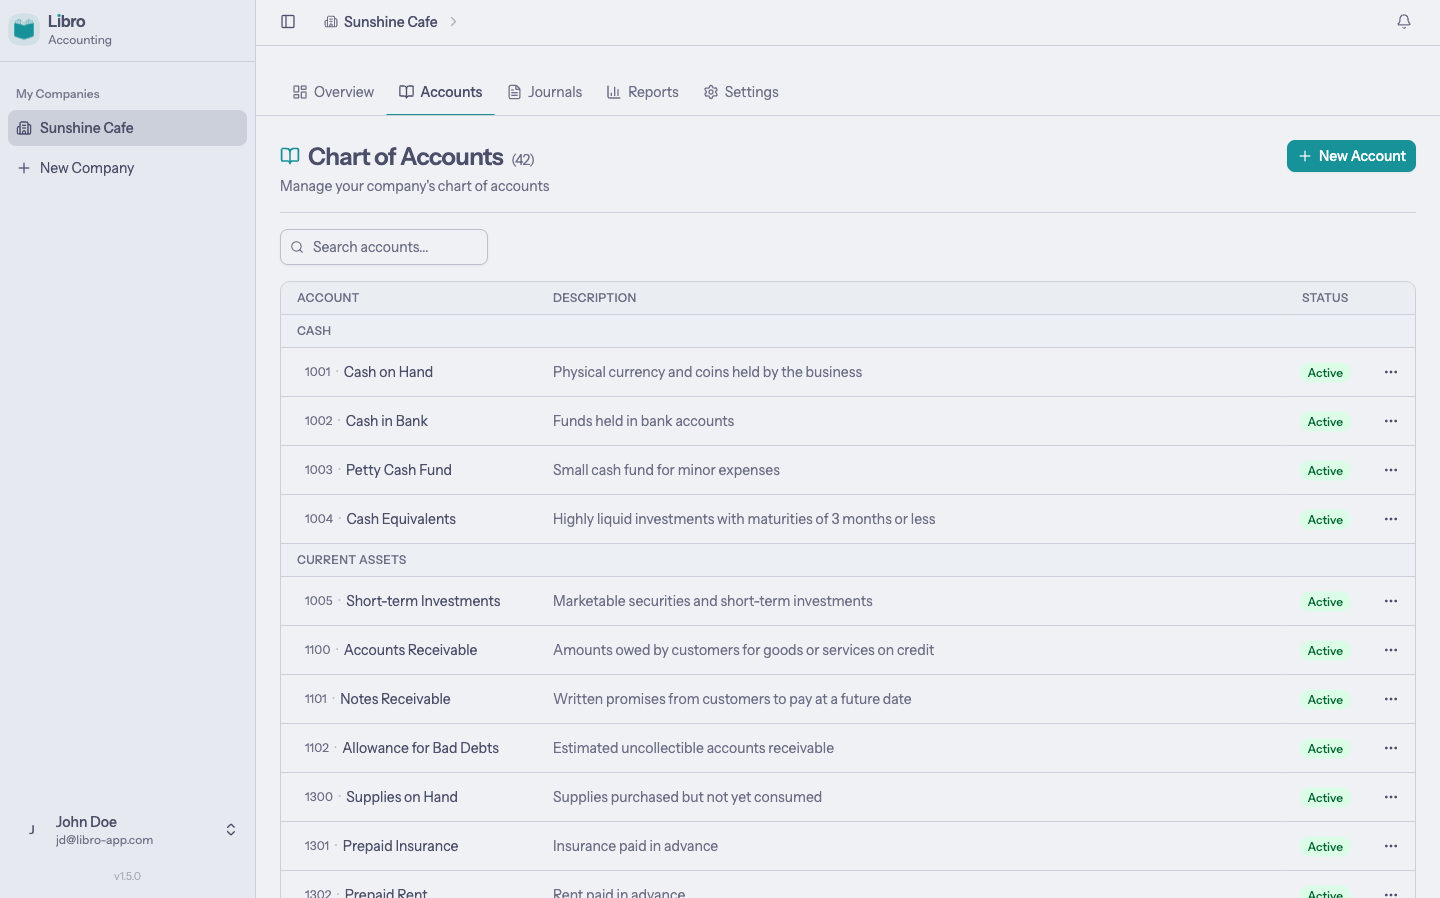The height and width of the screenshot is (898, 1440).
Task: Expand the John Doe account switcher
Action: click(230, 829)
